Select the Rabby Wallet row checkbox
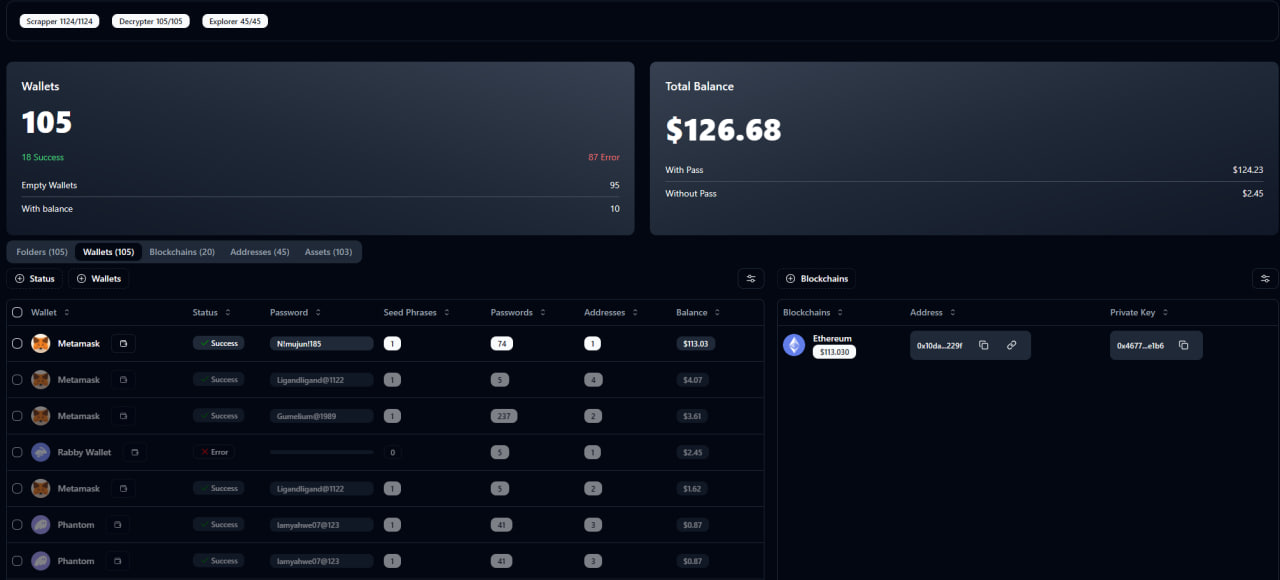This screenshot has width=1280, height=580. [x=17, y=452]
